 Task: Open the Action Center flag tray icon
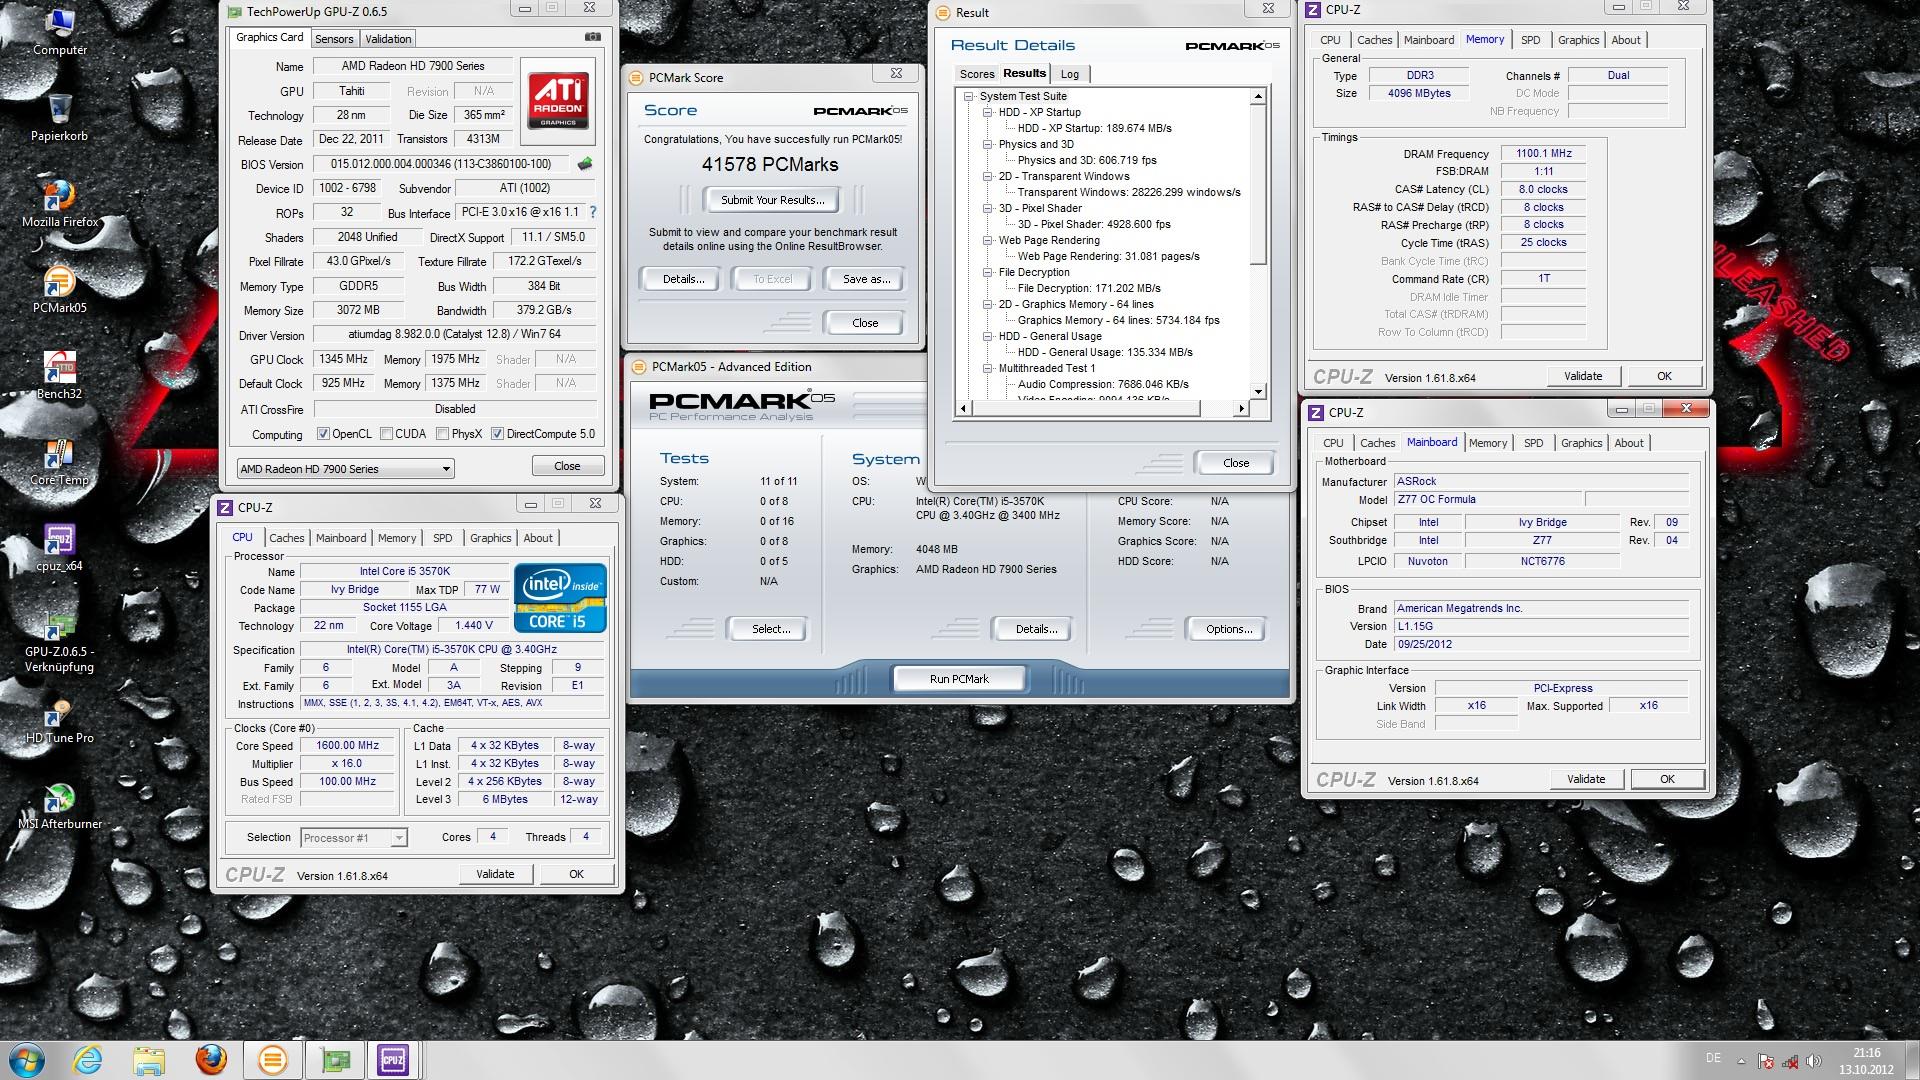pyautogui.click(x=1766, y=1062)
